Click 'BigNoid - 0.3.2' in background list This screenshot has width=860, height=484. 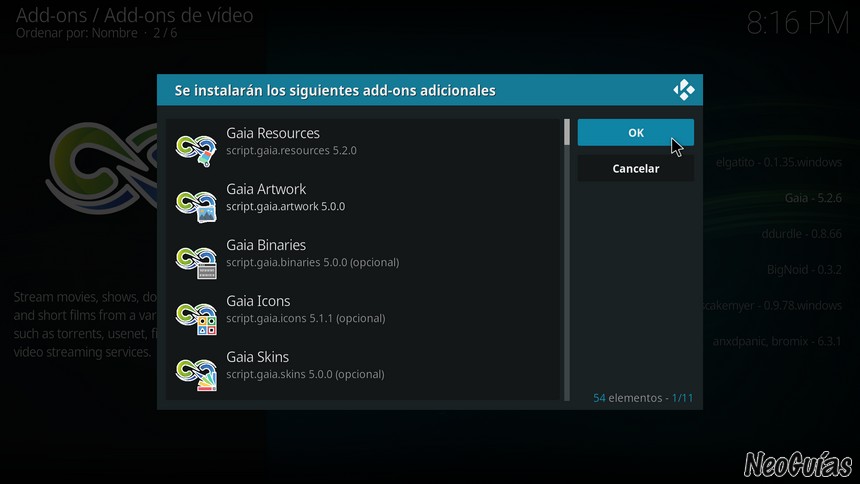(x=804, y=269)
